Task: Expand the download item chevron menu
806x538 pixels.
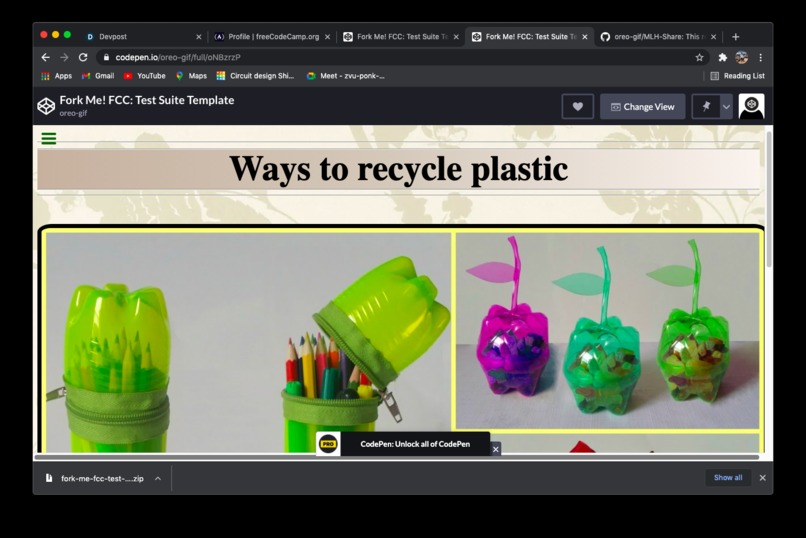Action: 158,478
